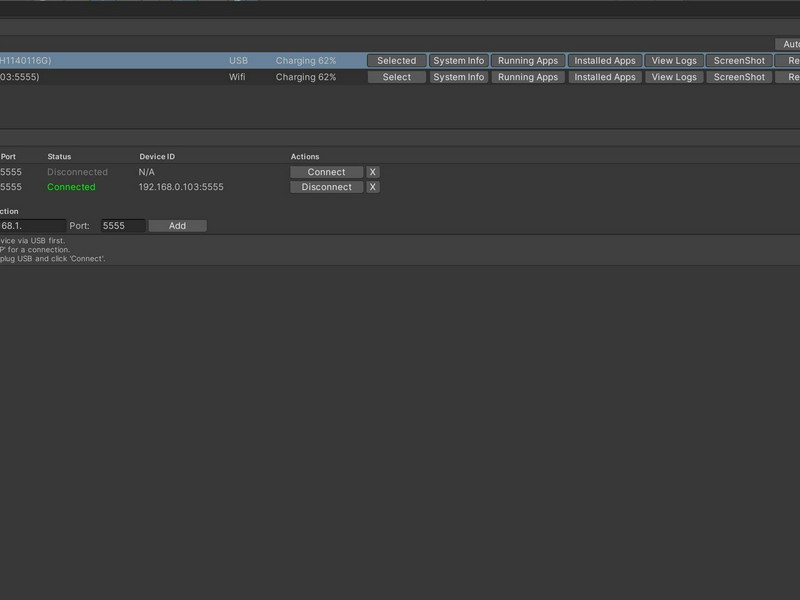
Task: Focus the Port input field showing 5555
Action: pyautogui.click(x=123, y=226)
